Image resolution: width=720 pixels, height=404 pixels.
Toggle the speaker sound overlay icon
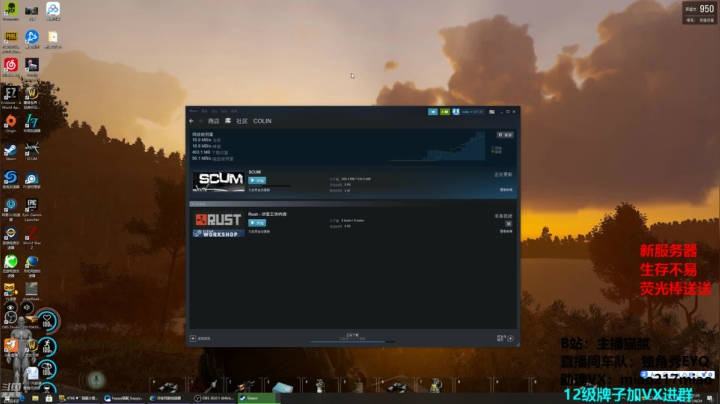(x=27, y=308)
